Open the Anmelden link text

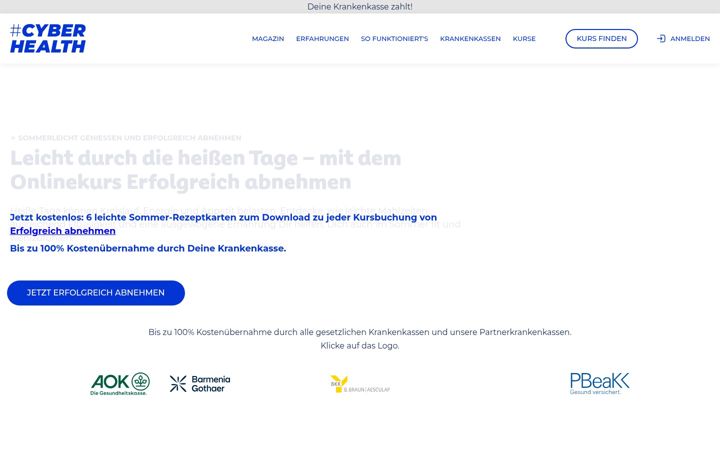(x=690, y=39)
